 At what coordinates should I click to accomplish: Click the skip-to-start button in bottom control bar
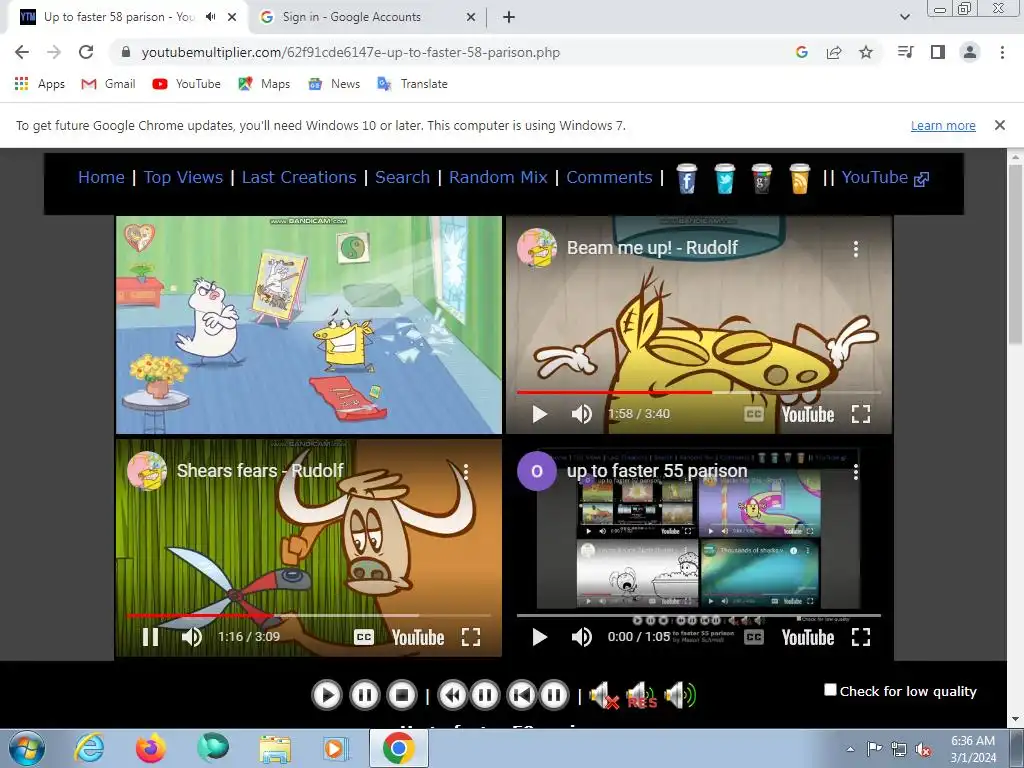[521, 695]
